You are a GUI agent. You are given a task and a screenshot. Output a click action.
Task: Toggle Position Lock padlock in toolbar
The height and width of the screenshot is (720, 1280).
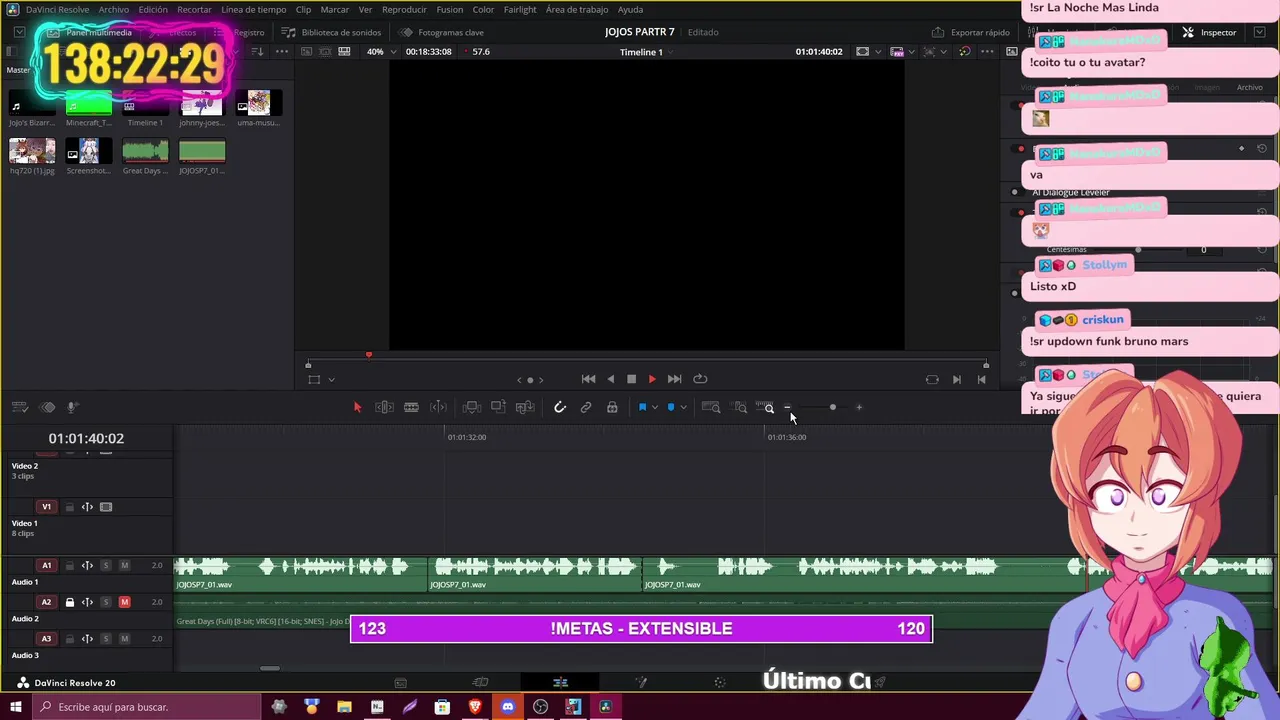[x=612, y=407]
